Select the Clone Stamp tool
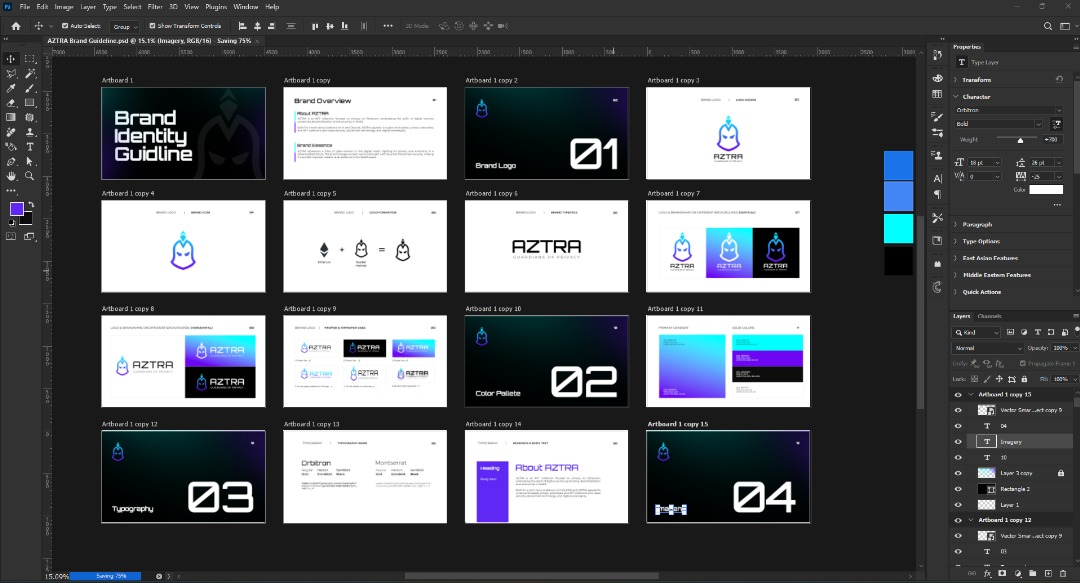The image size is (1080, 583). 30,132
